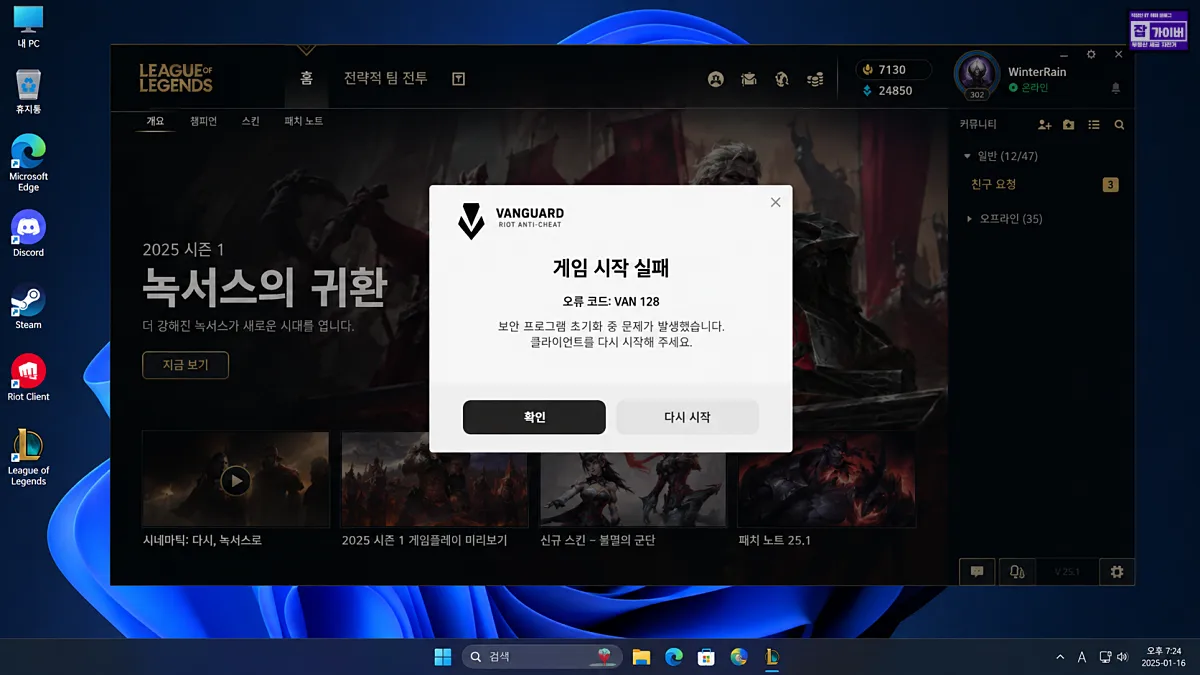Click the League of Legends taskbar icon
The image size is (1200, 675).
772,657
